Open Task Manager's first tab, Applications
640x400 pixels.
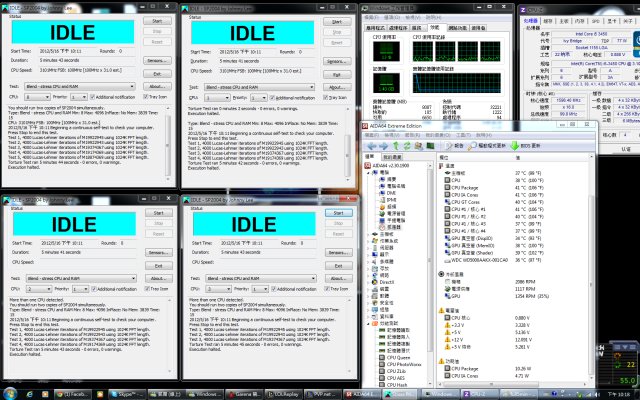coord(375,28)
